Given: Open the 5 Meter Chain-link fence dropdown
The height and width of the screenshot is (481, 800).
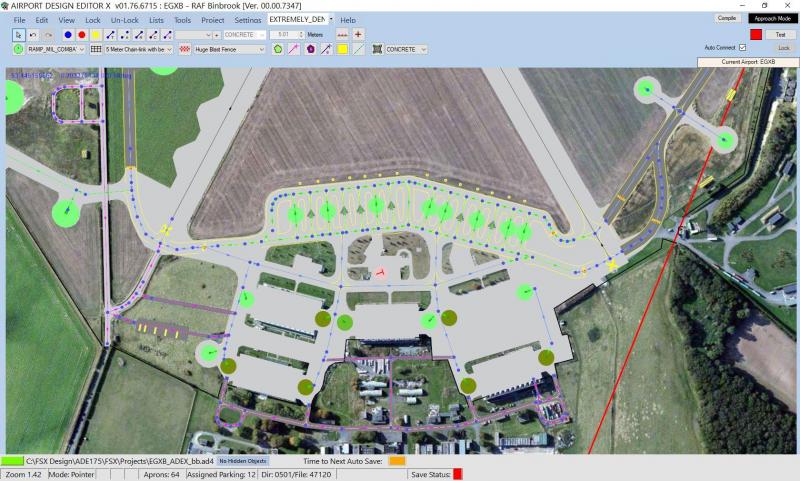Looking at the screenshot, I should point(140,48).
